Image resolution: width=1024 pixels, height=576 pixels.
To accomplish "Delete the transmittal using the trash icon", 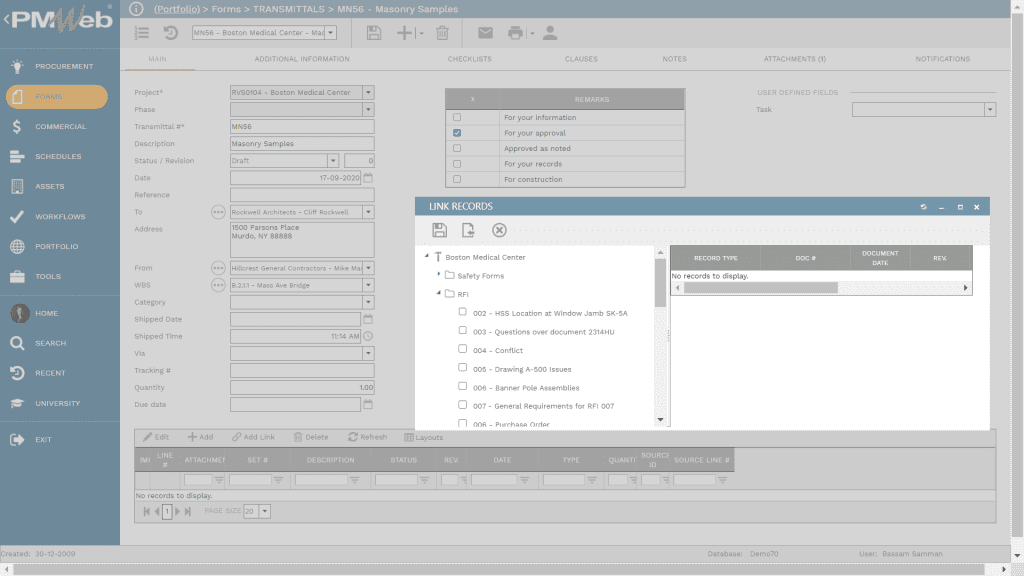I will (x=442, y=33).
